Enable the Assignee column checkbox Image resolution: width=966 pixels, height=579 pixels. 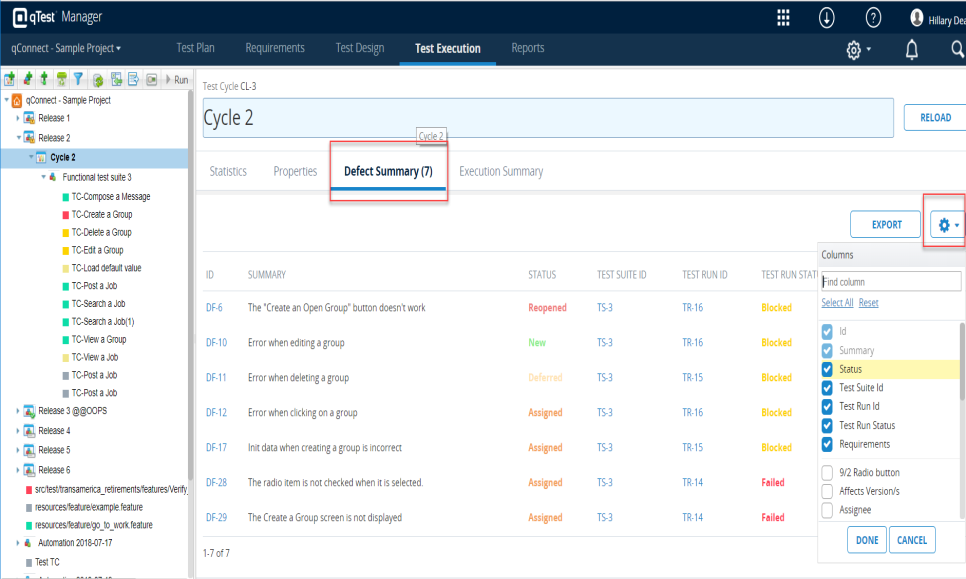coord(827,510)
